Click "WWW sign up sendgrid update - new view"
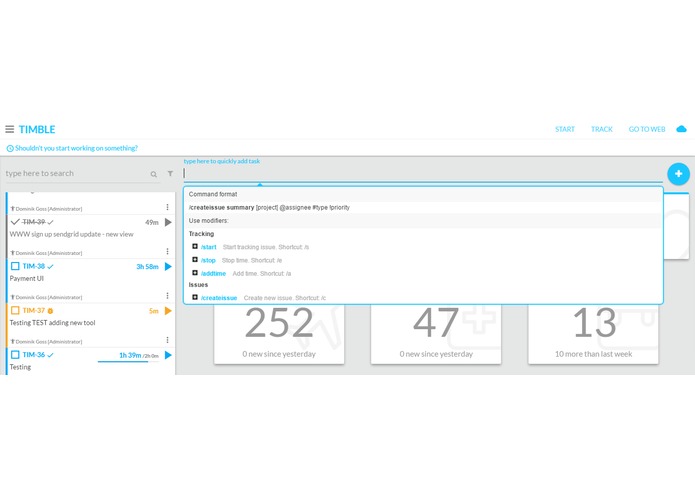 tap(71, 234)
